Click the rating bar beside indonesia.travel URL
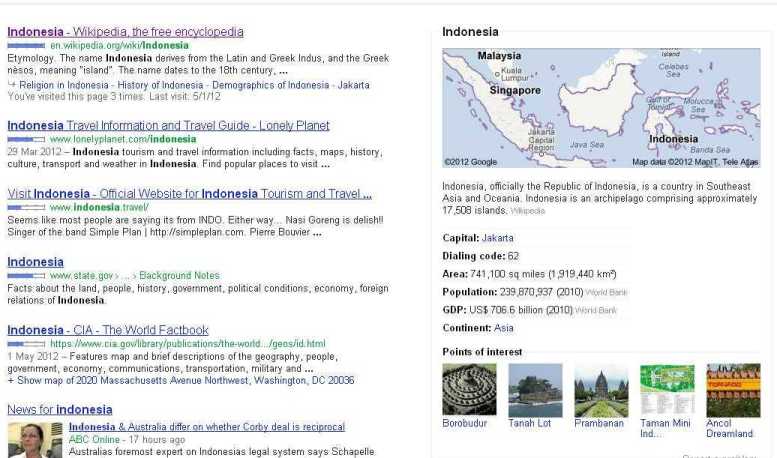The width and height of the screenshot is (777, 458). coord(26,208)
